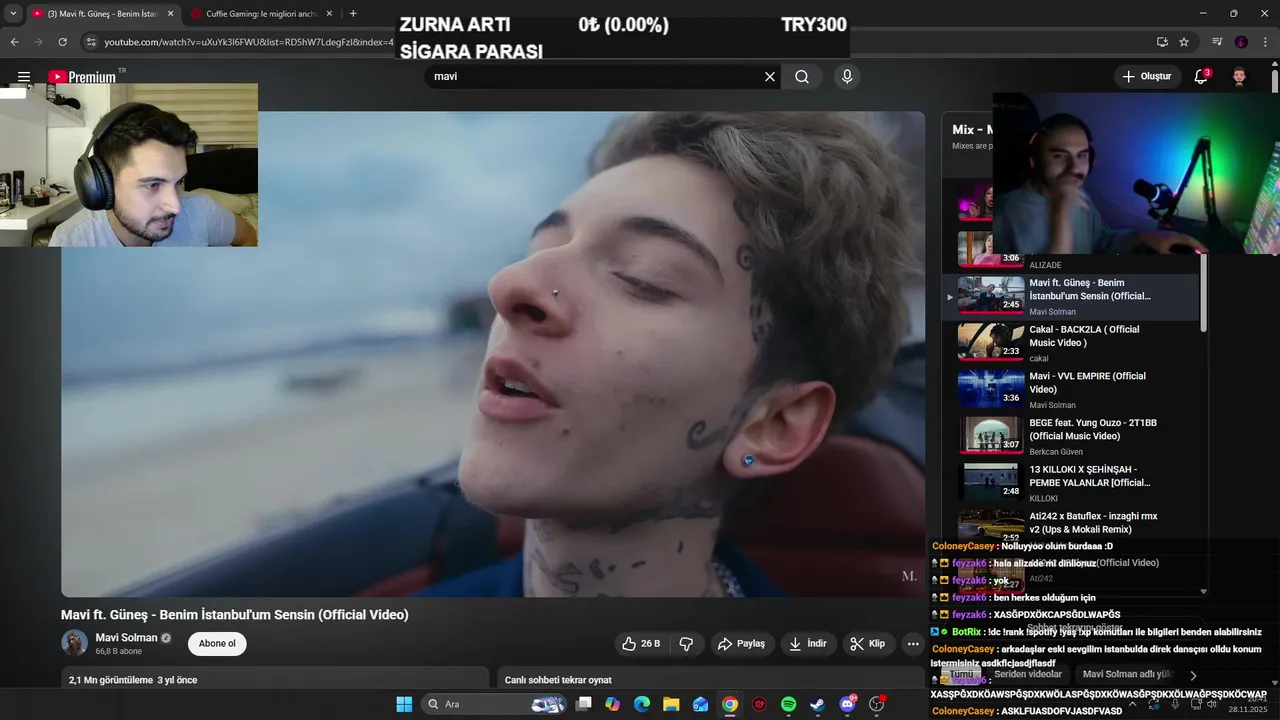Screen dimensions: 1280x720
Task: Reload the page with the refresh icon
Action: pyautogui.click(x=62, y=42)
